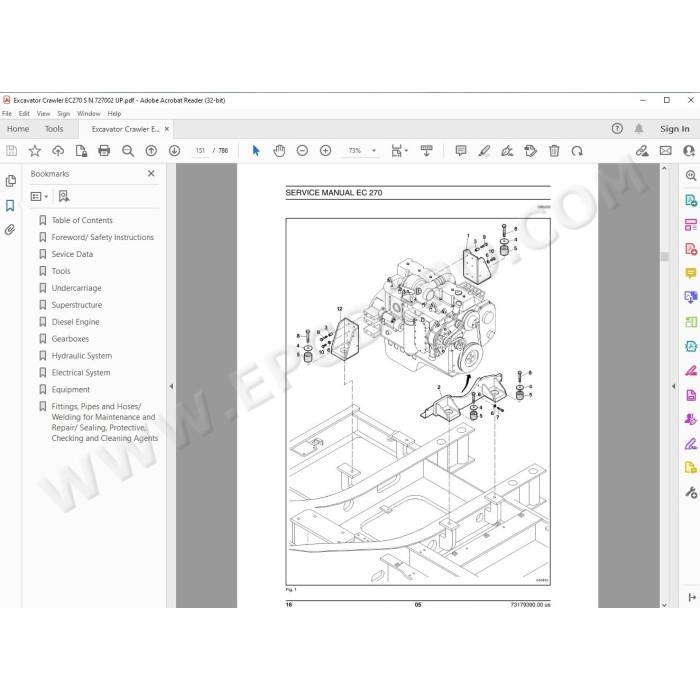Bookmark file with the star icon

point(35,151)
